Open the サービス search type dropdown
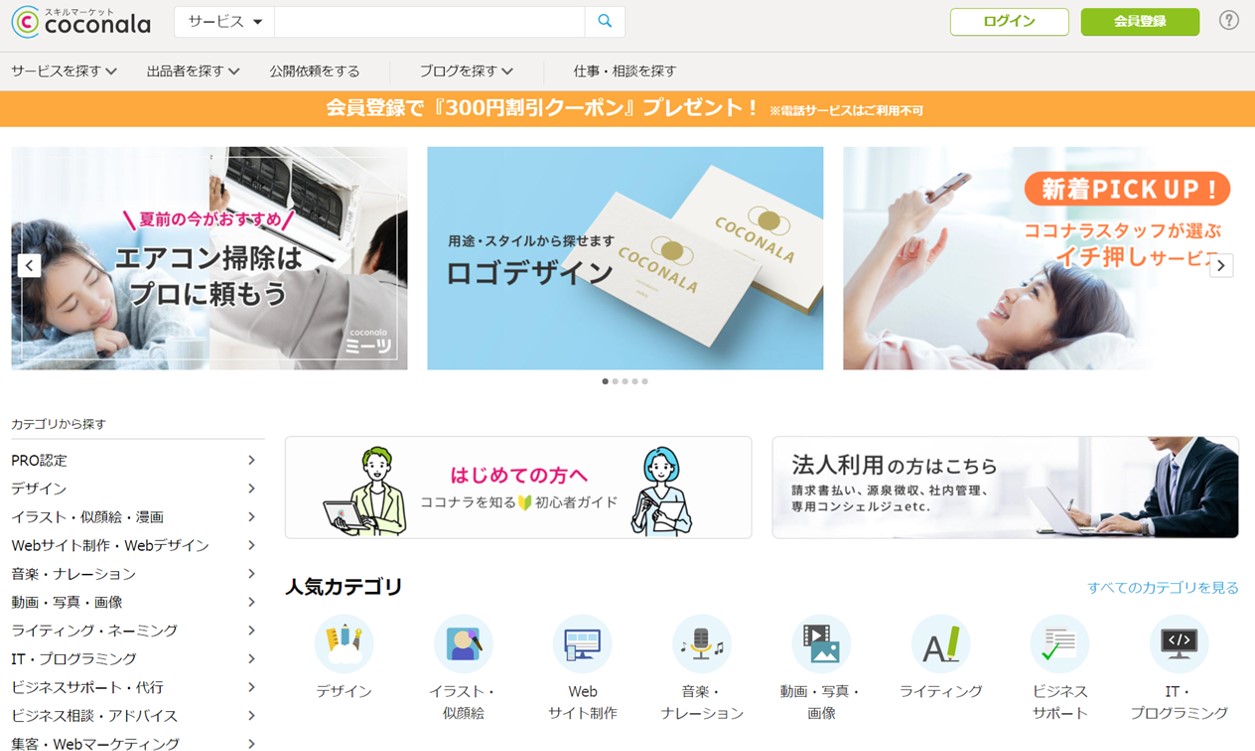This screenshot has height=751, width=1255. pos(225,22)
